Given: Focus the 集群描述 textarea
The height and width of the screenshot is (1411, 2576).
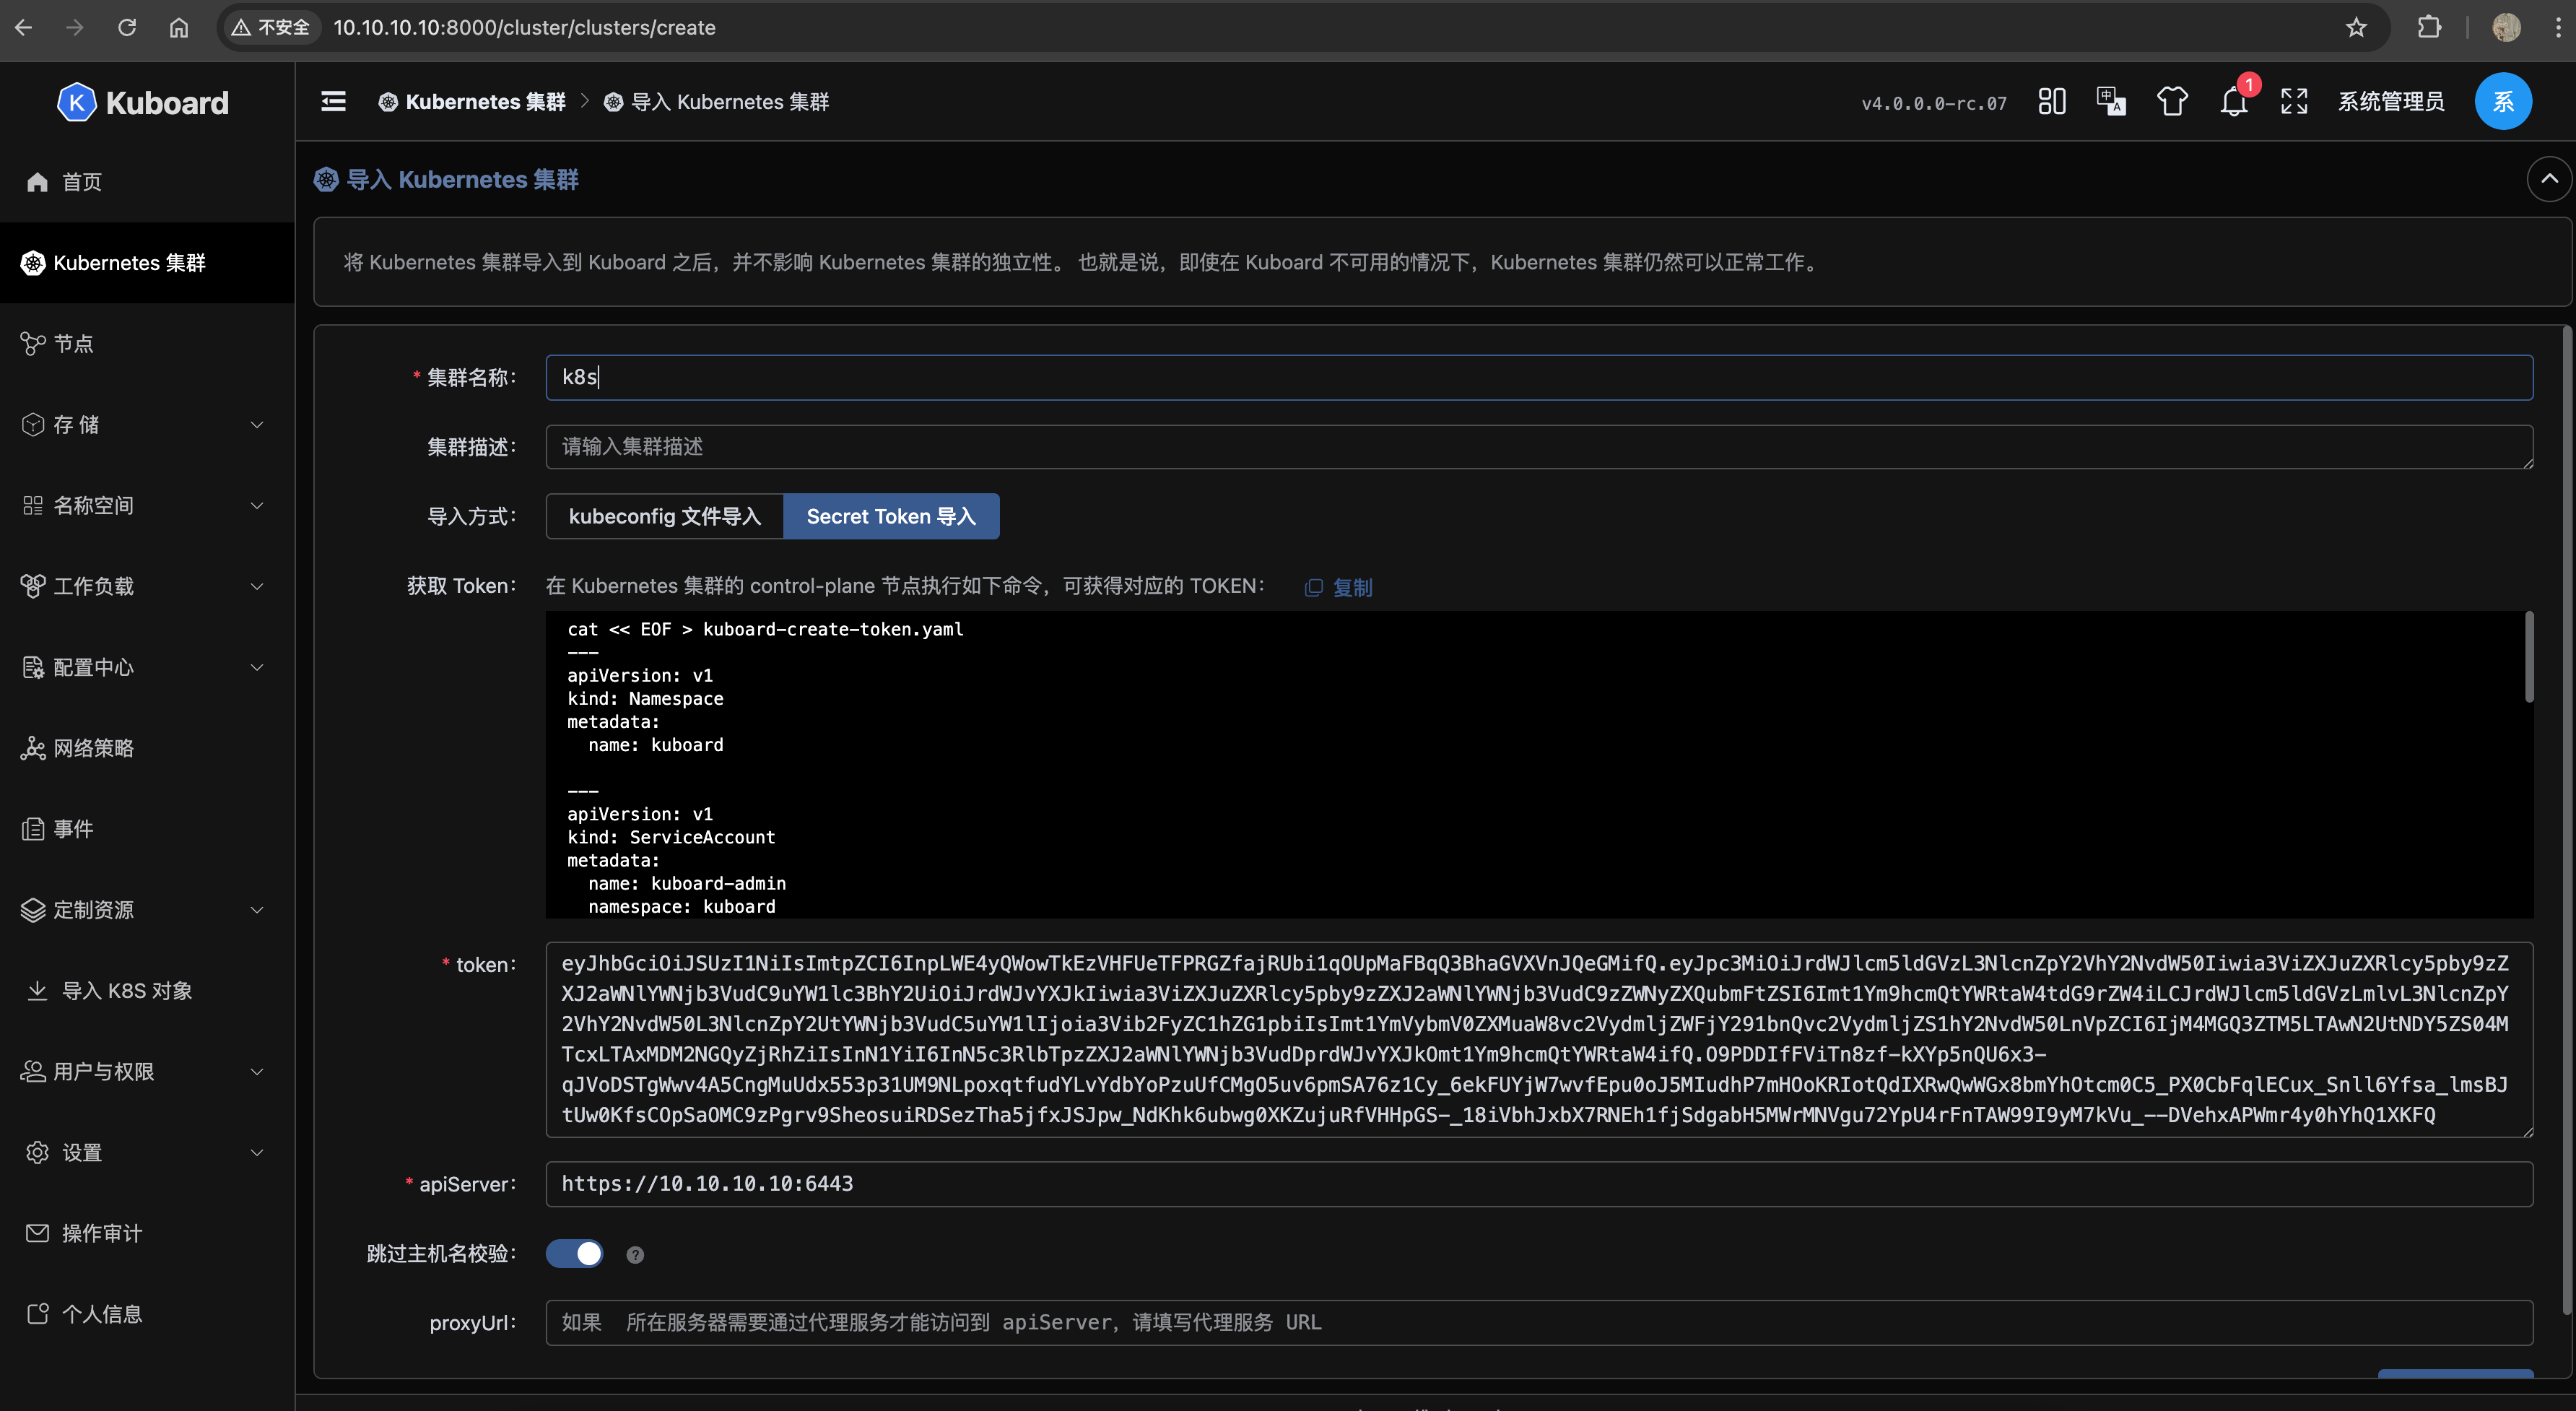Looking at the screenshot, I should 1539,447.
